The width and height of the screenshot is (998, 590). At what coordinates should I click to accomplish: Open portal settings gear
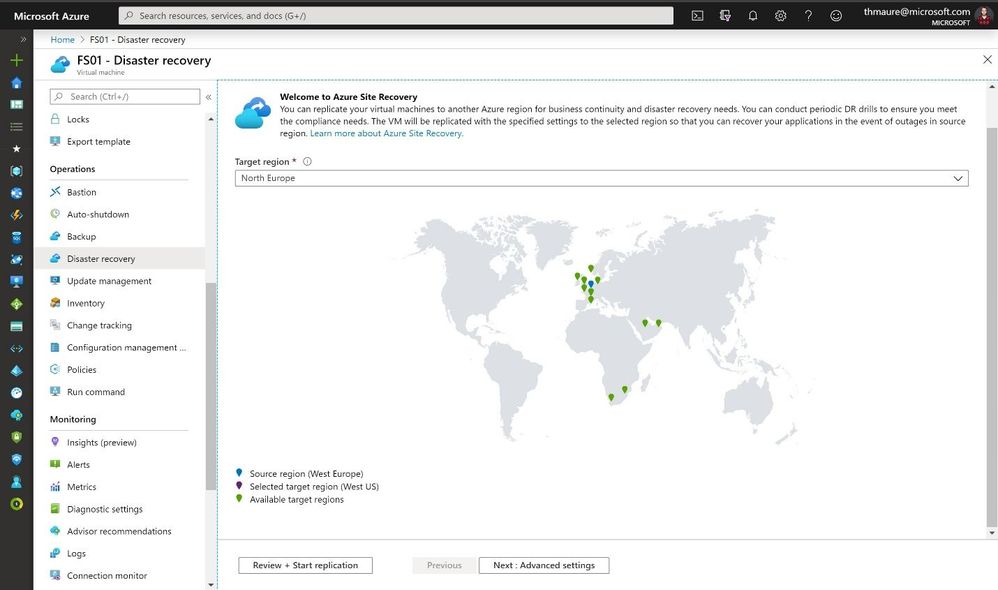tap(780, 16)
